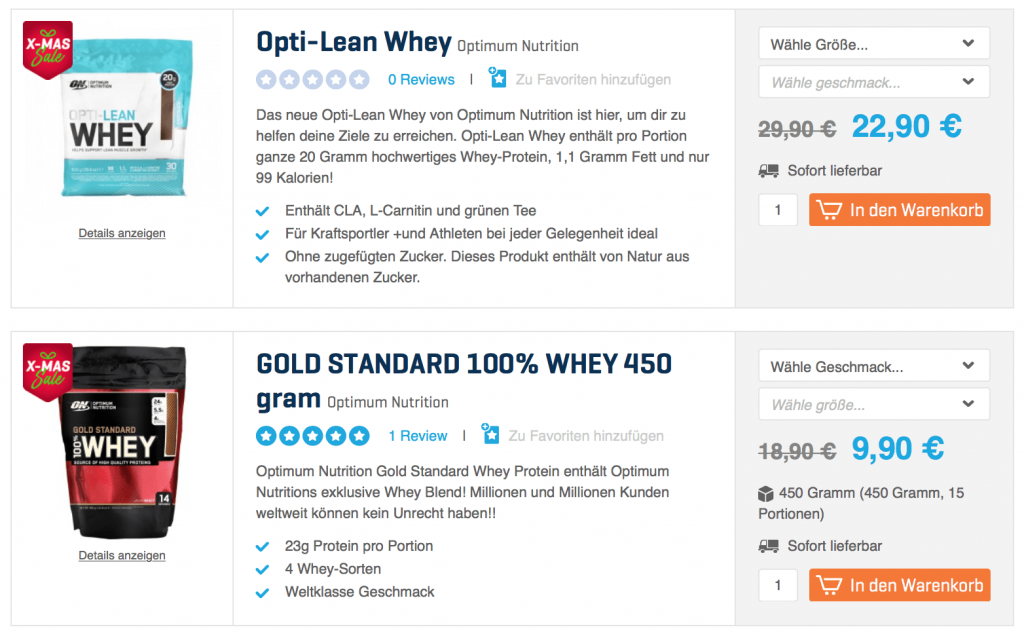Click favorites star icon for Opti-Lean Whey
Viewport: 1024px width, 638px height.
(x=498, y=78)
